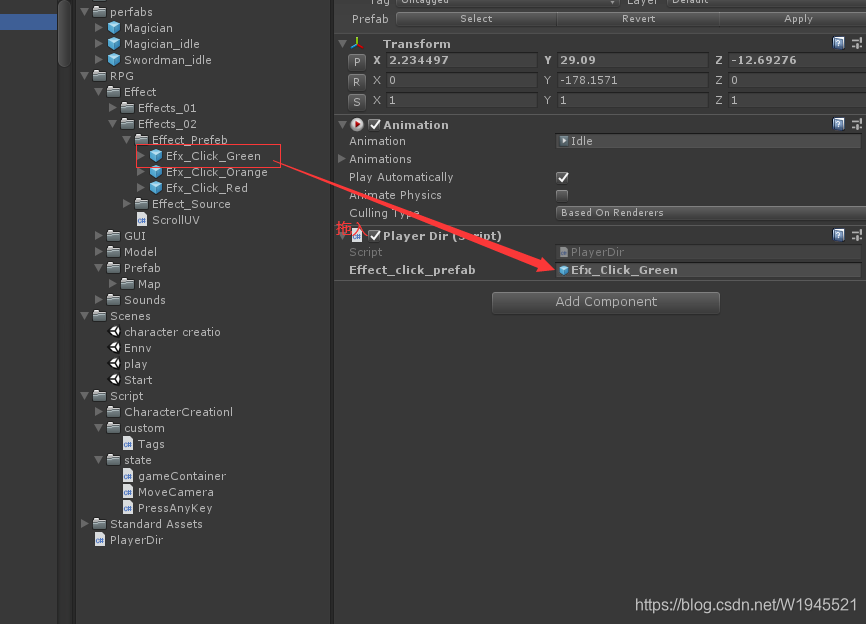Click the play scene Unity icon
The width and height of the screenshot is (866, 624).
(x=114, y=364)
